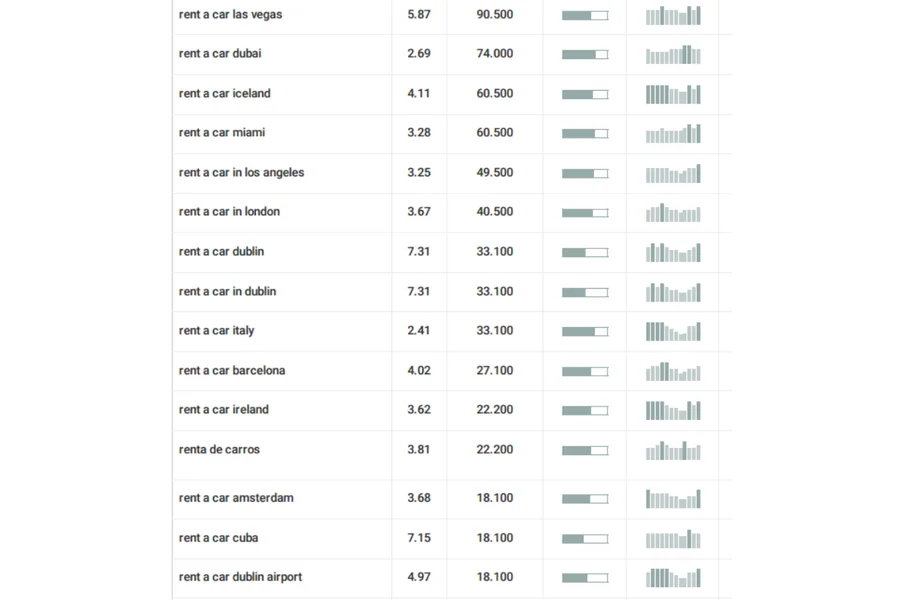
Task: Click trend chart in 'rent a car italy' row
Action: click(673, 332)
